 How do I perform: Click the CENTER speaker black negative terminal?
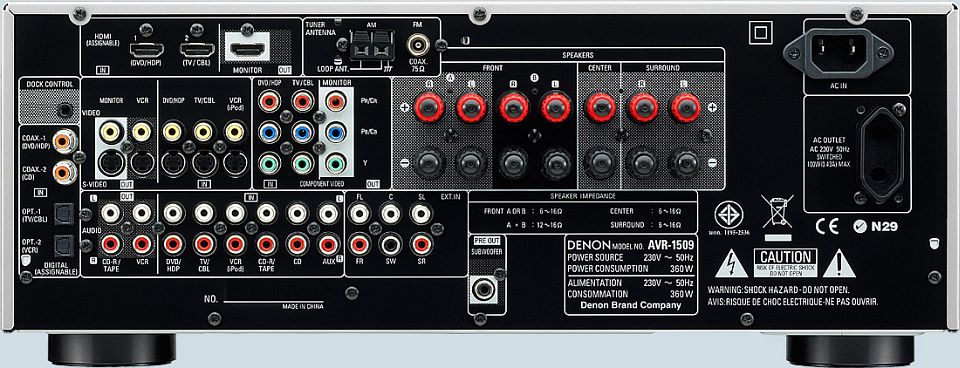pyautogui.click(x=600, y=163)
